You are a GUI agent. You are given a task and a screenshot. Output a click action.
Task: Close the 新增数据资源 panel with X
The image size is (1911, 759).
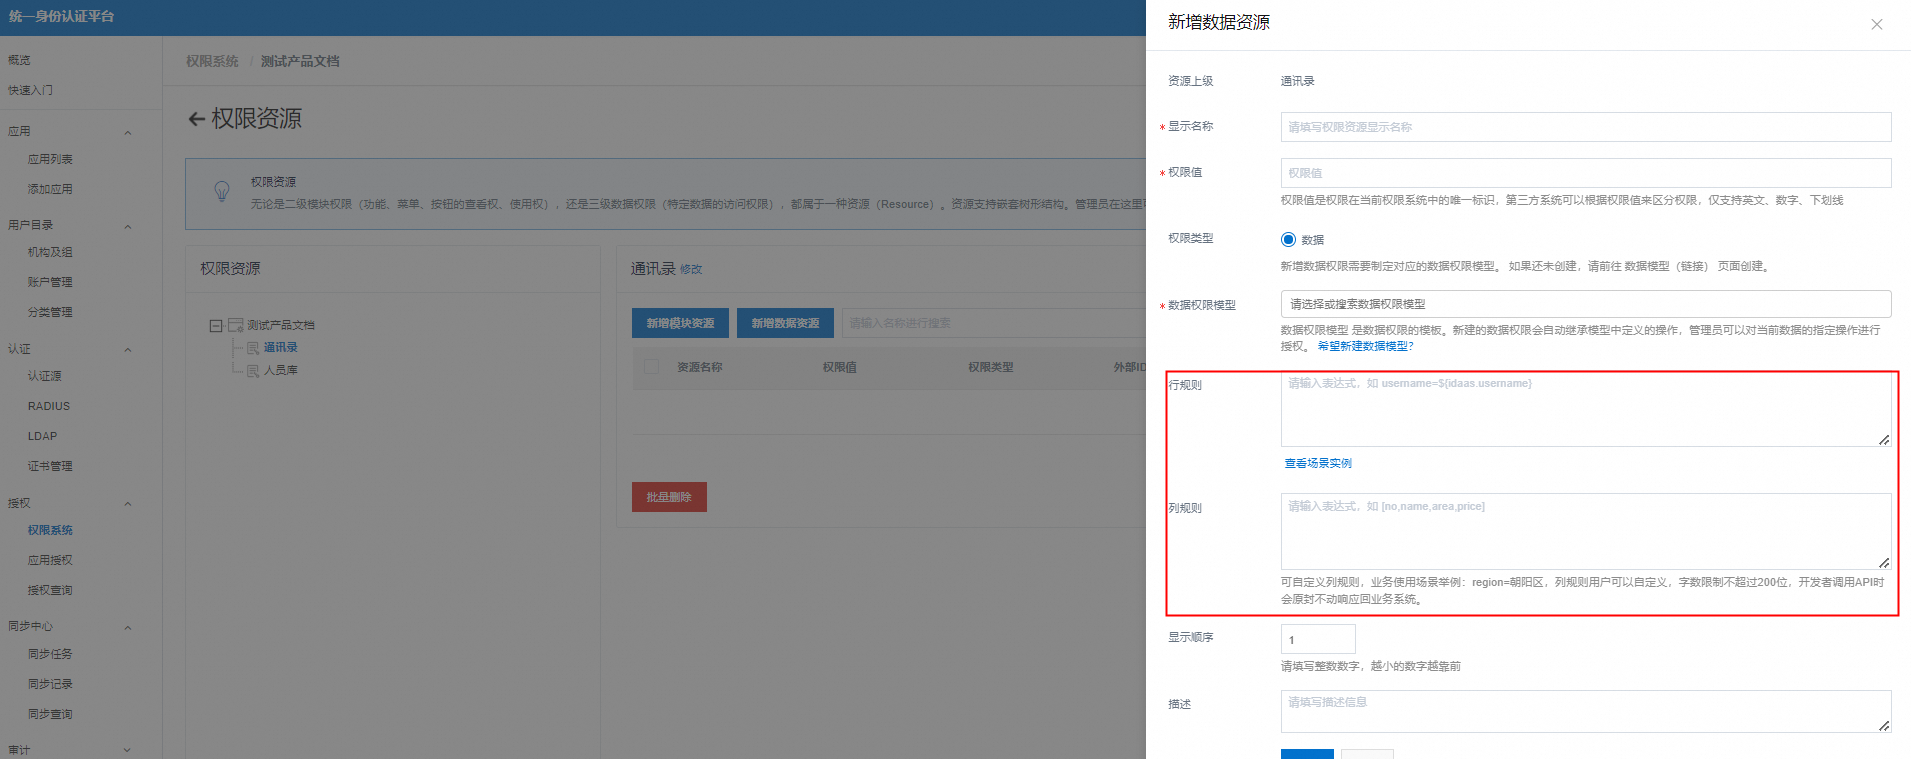1876,25
